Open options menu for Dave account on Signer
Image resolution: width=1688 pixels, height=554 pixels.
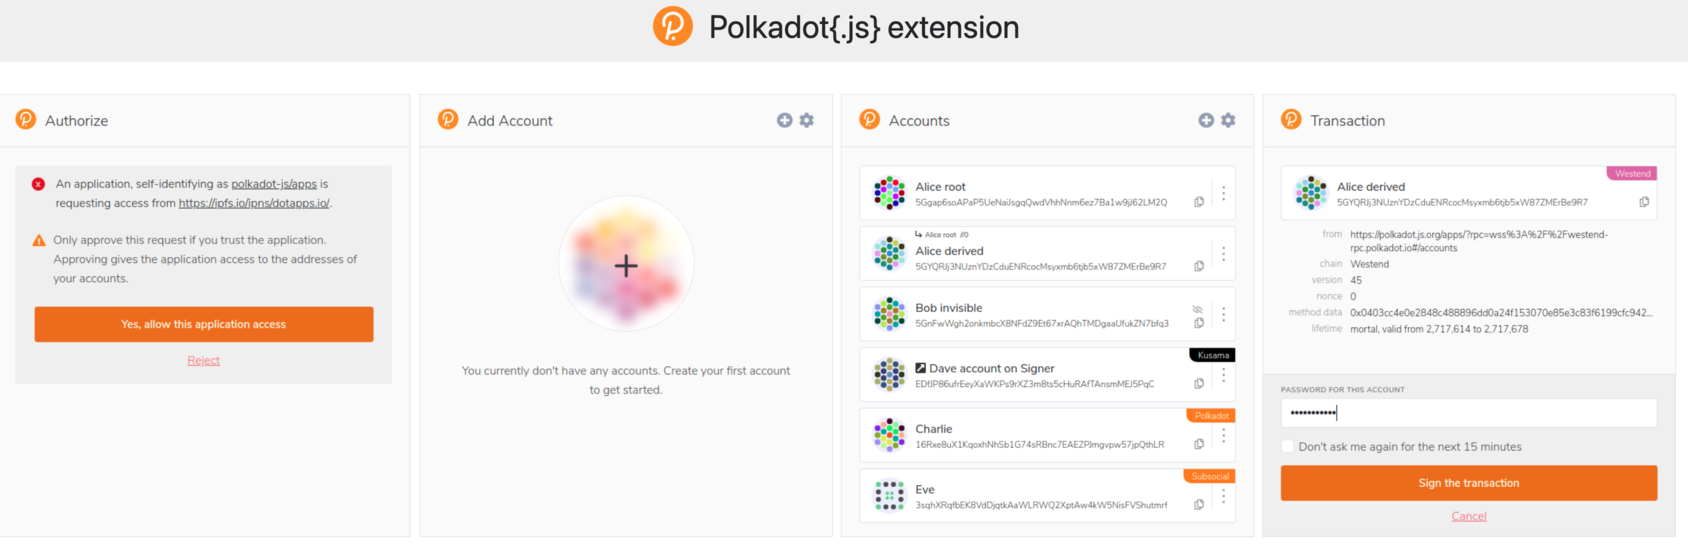1223,376
